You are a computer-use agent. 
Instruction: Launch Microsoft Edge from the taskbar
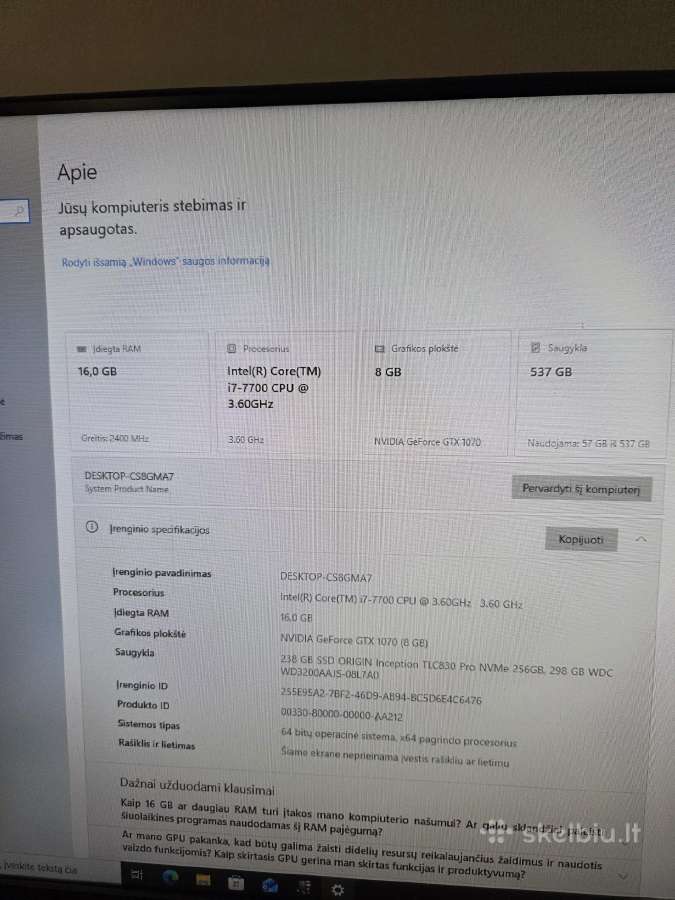point(170,877)
